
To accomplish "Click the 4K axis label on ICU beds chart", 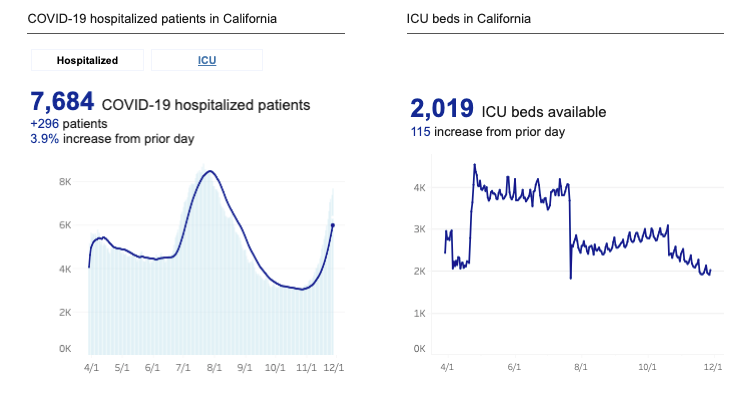I will click(419, 188).
